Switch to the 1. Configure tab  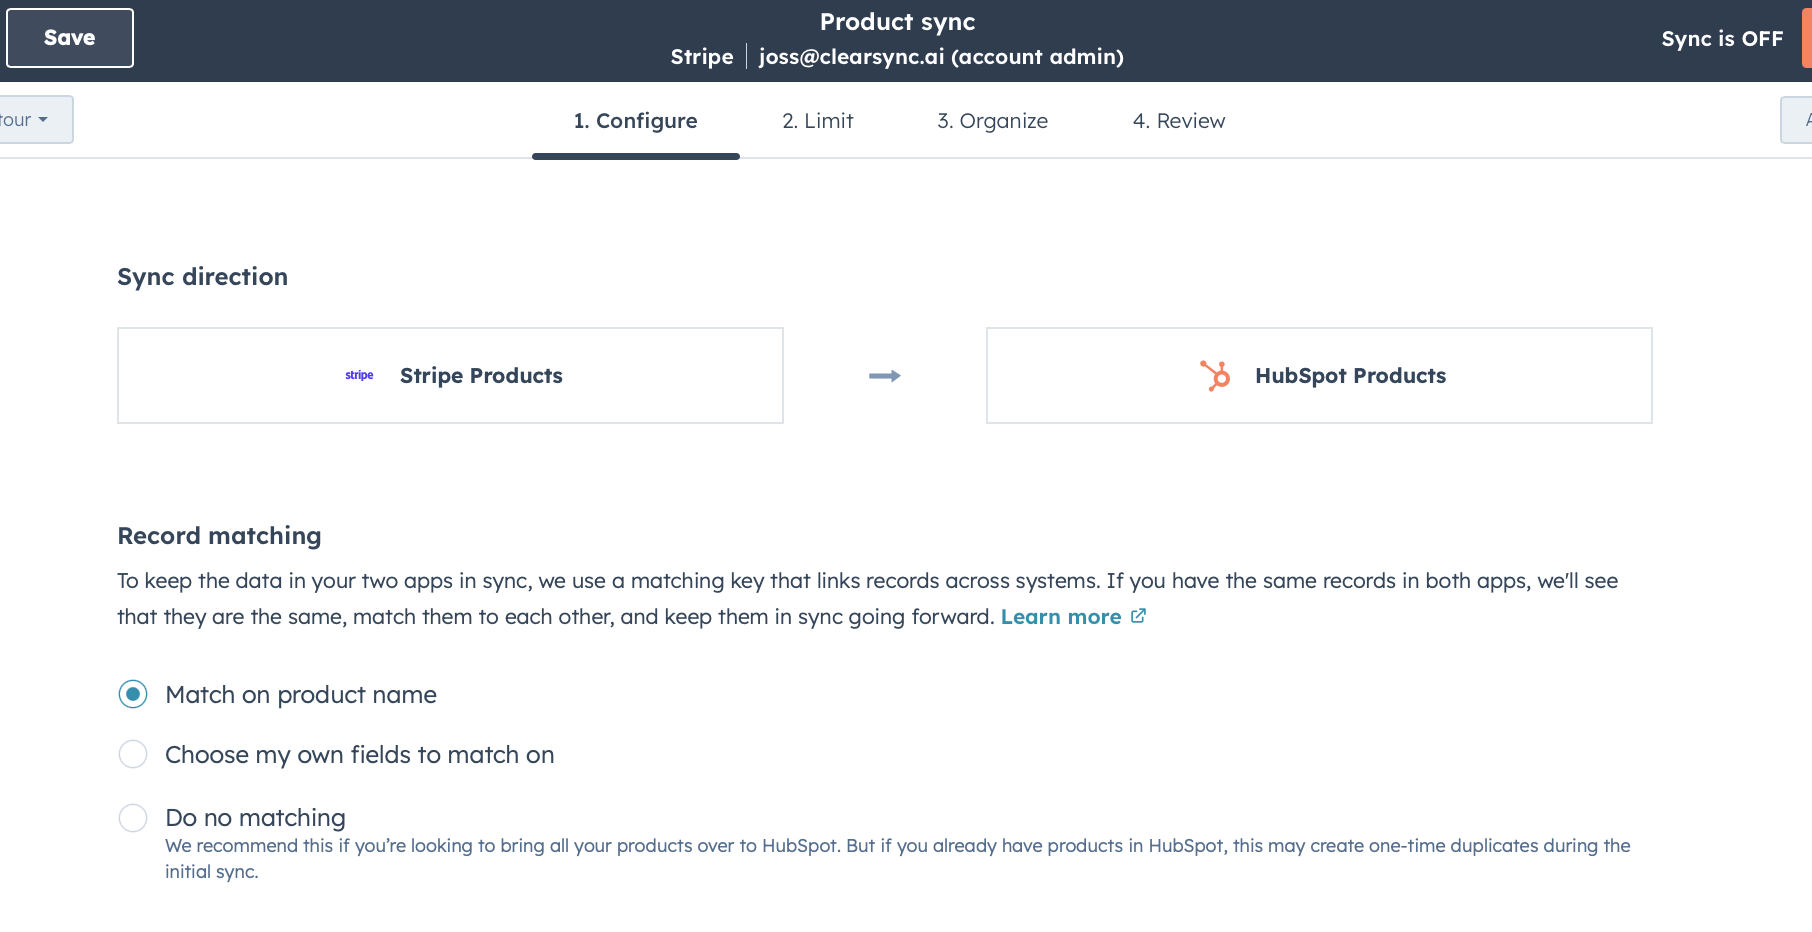635,121
